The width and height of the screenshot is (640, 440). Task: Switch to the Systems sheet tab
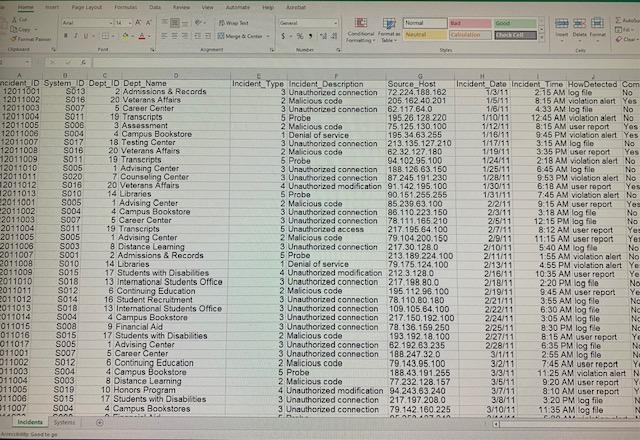click(64, 422)
